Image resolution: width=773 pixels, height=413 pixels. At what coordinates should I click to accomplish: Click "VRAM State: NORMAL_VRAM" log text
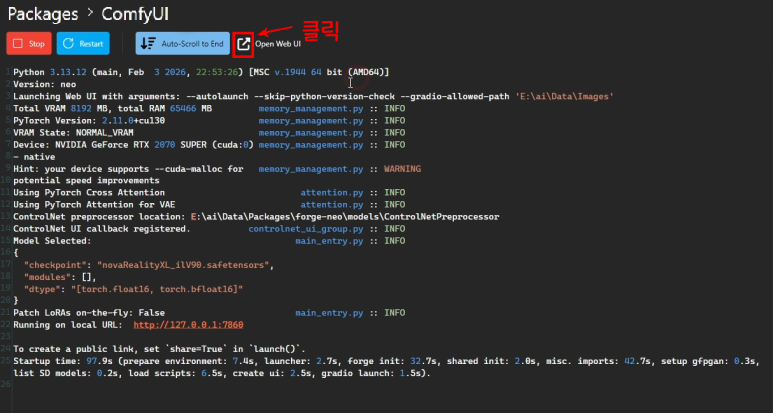[73, 133]
